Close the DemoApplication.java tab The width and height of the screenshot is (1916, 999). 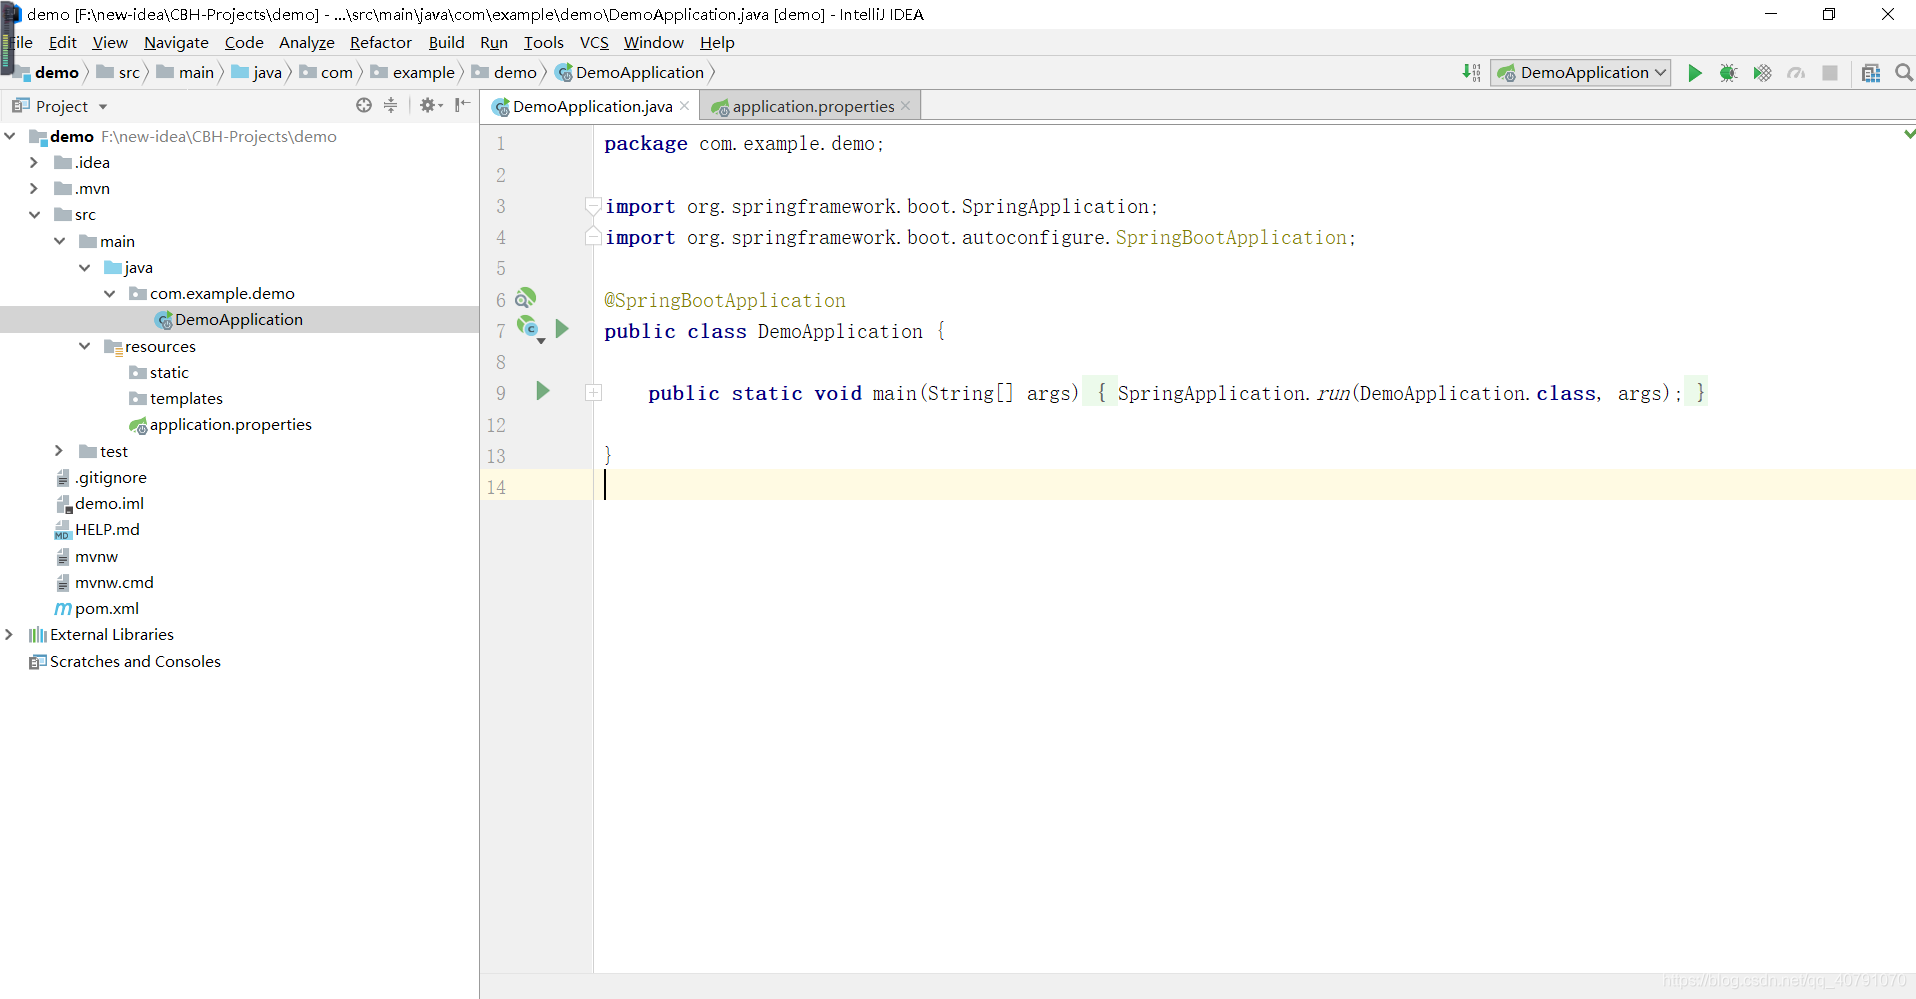(685, 106)
